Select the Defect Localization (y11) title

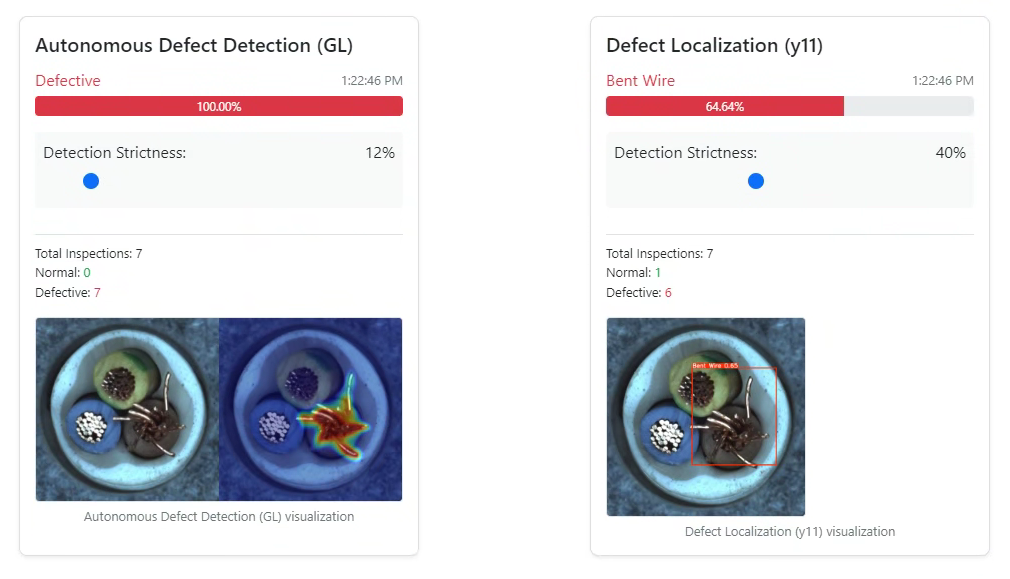click(x=714, y=46)
